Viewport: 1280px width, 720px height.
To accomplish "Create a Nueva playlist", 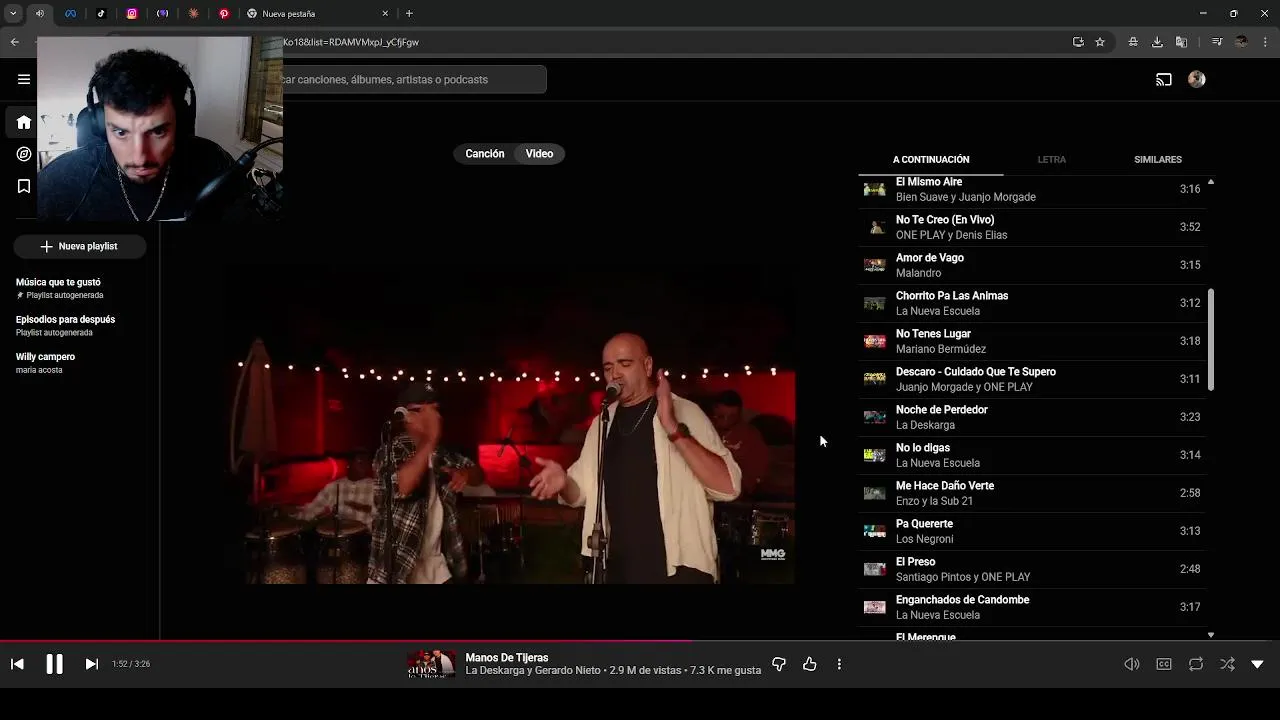I will 79,246.
